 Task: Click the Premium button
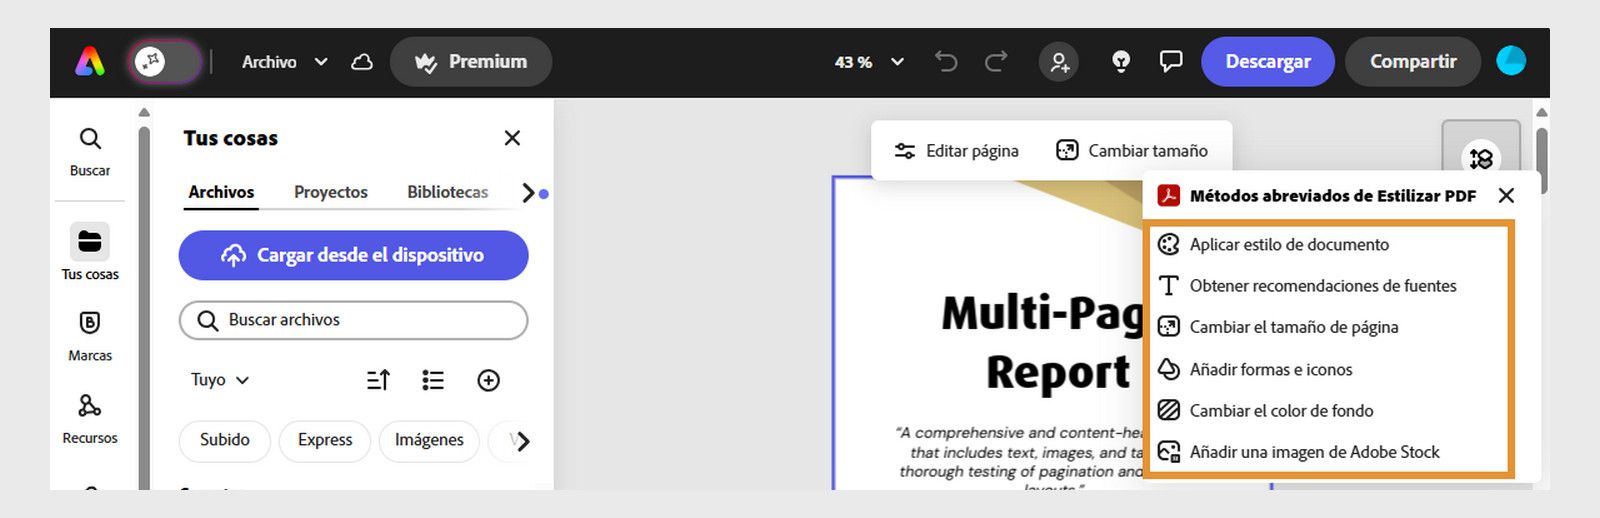click(471, 62)
